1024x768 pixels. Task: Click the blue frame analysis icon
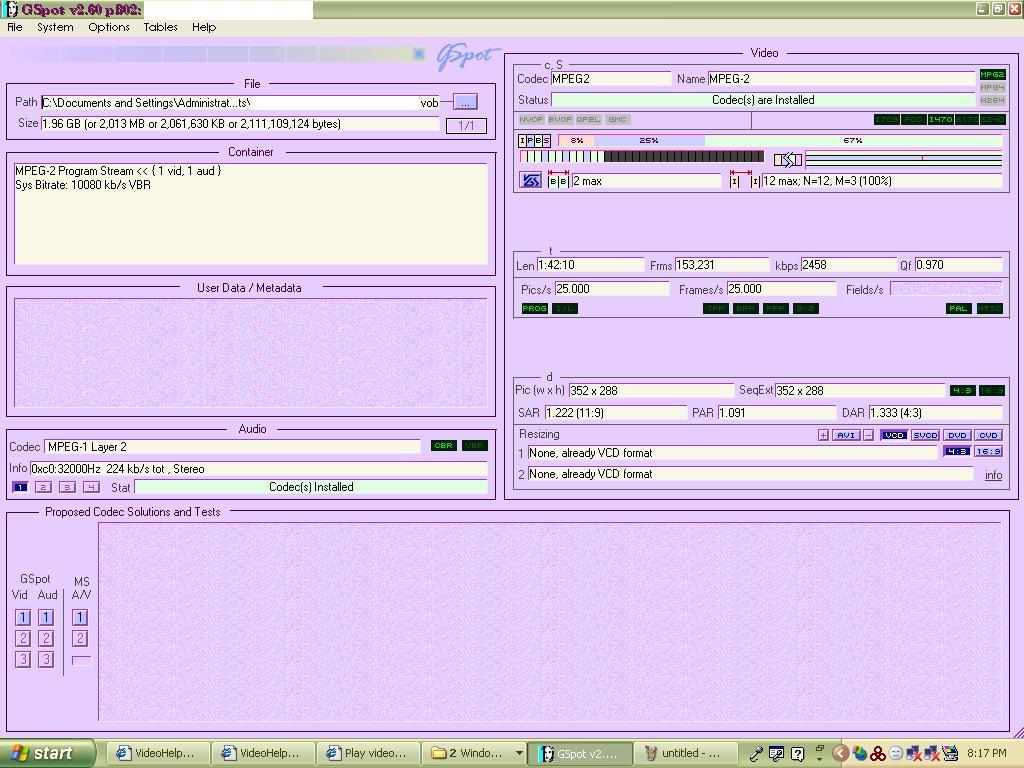tap(530, 180)
